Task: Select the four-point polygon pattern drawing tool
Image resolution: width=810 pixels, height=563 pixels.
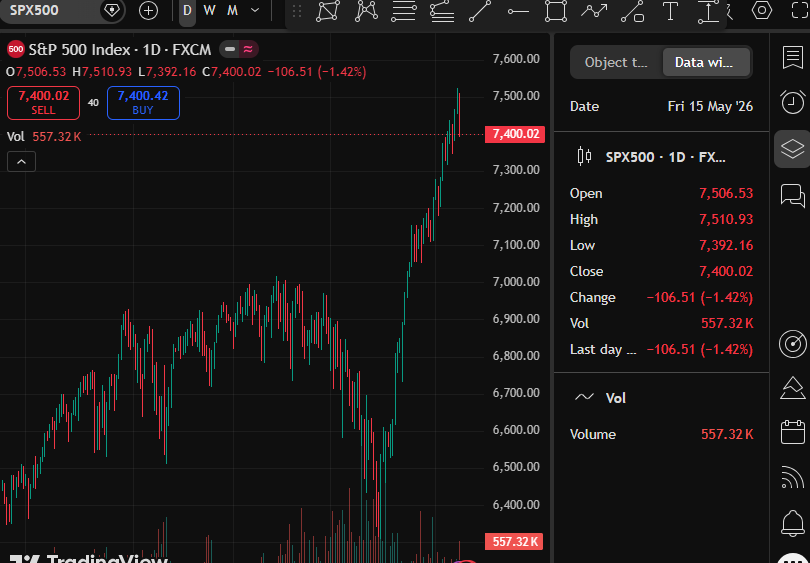Action: point(329,11)
